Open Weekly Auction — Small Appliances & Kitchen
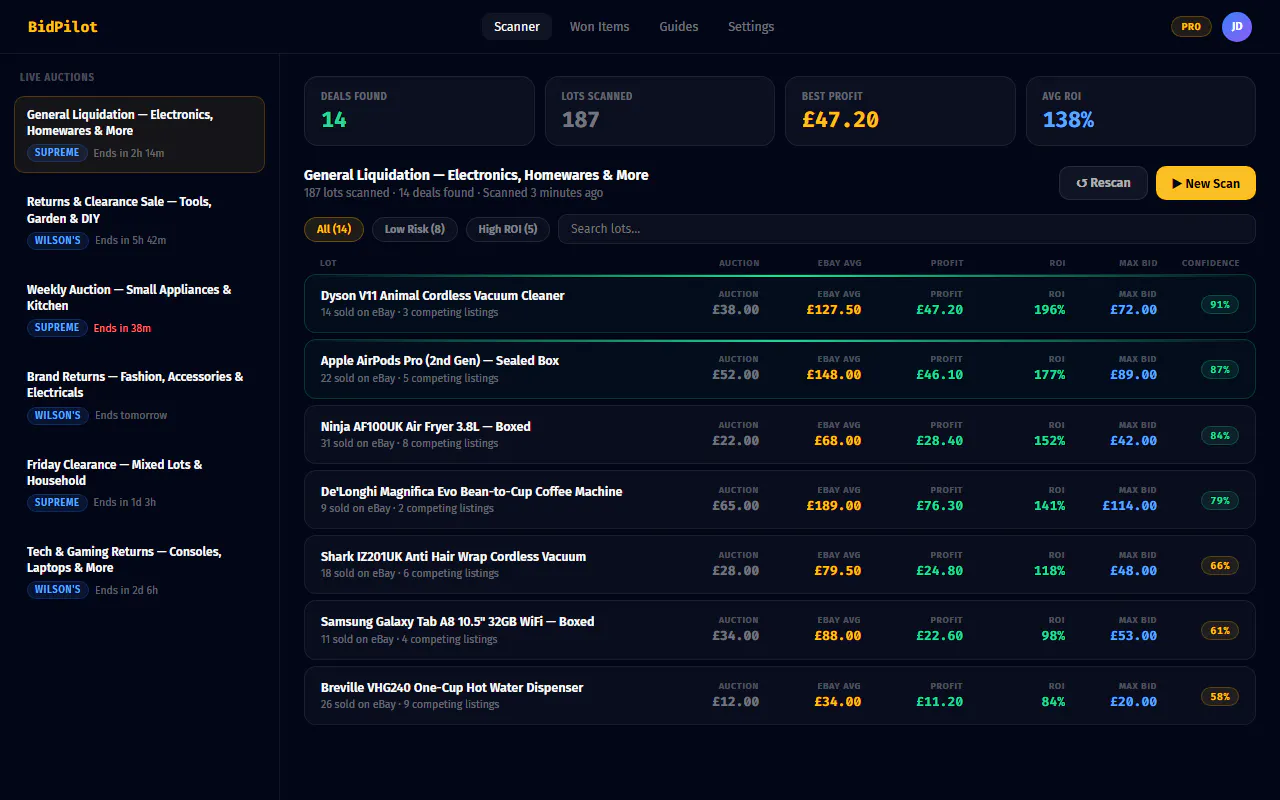1280x800 pixels. [139, 309]
